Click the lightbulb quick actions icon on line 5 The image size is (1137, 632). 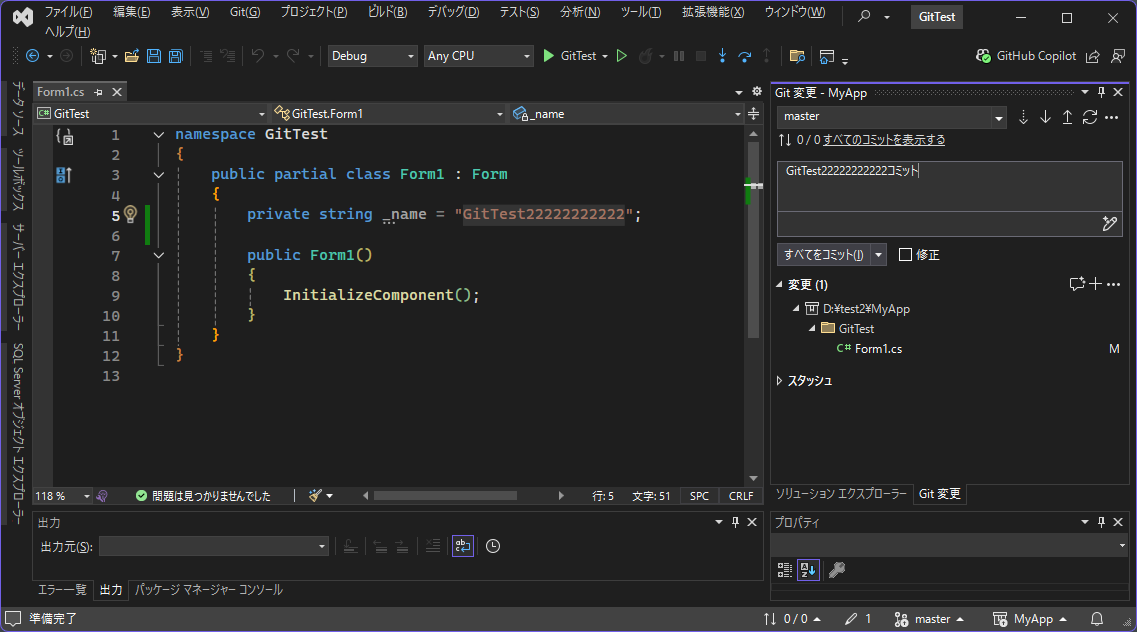click(129, 214)
